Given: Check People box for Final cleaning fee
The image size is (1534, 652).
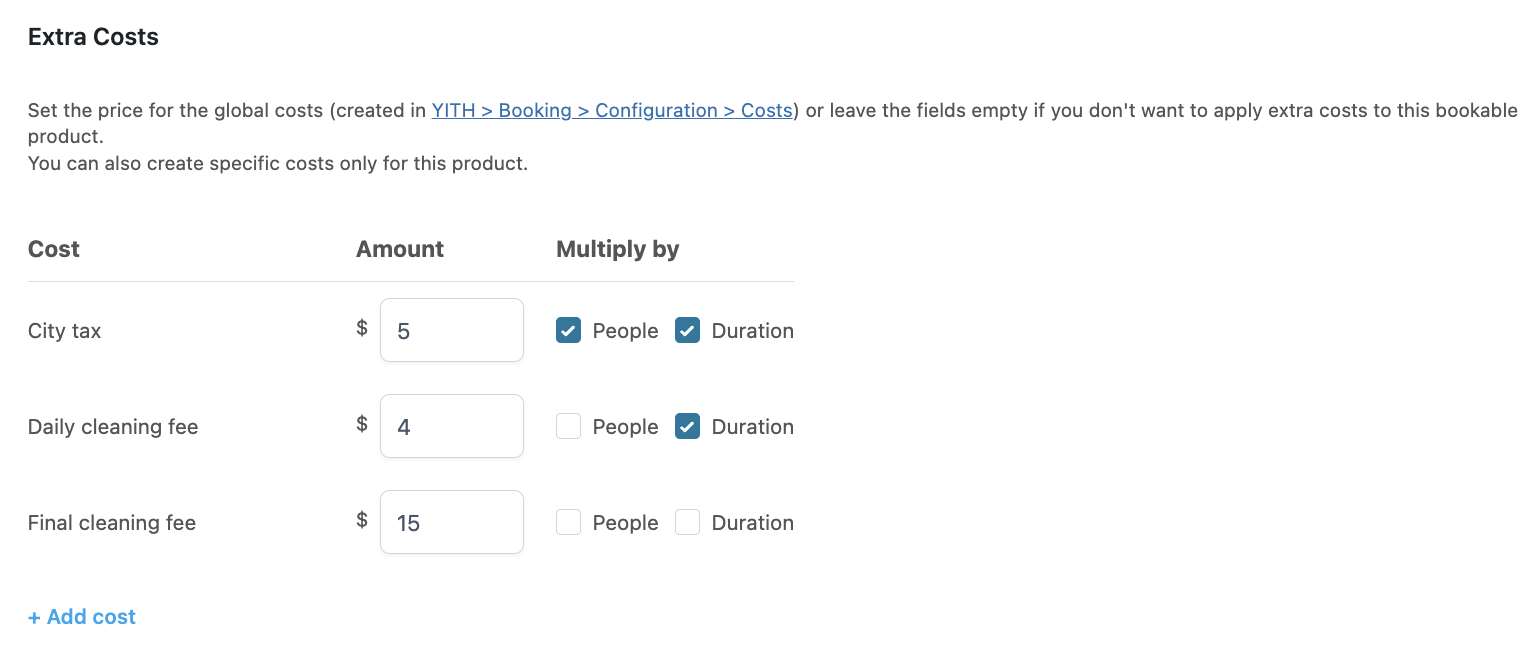Looking at the screenshot, I should 568,523.
